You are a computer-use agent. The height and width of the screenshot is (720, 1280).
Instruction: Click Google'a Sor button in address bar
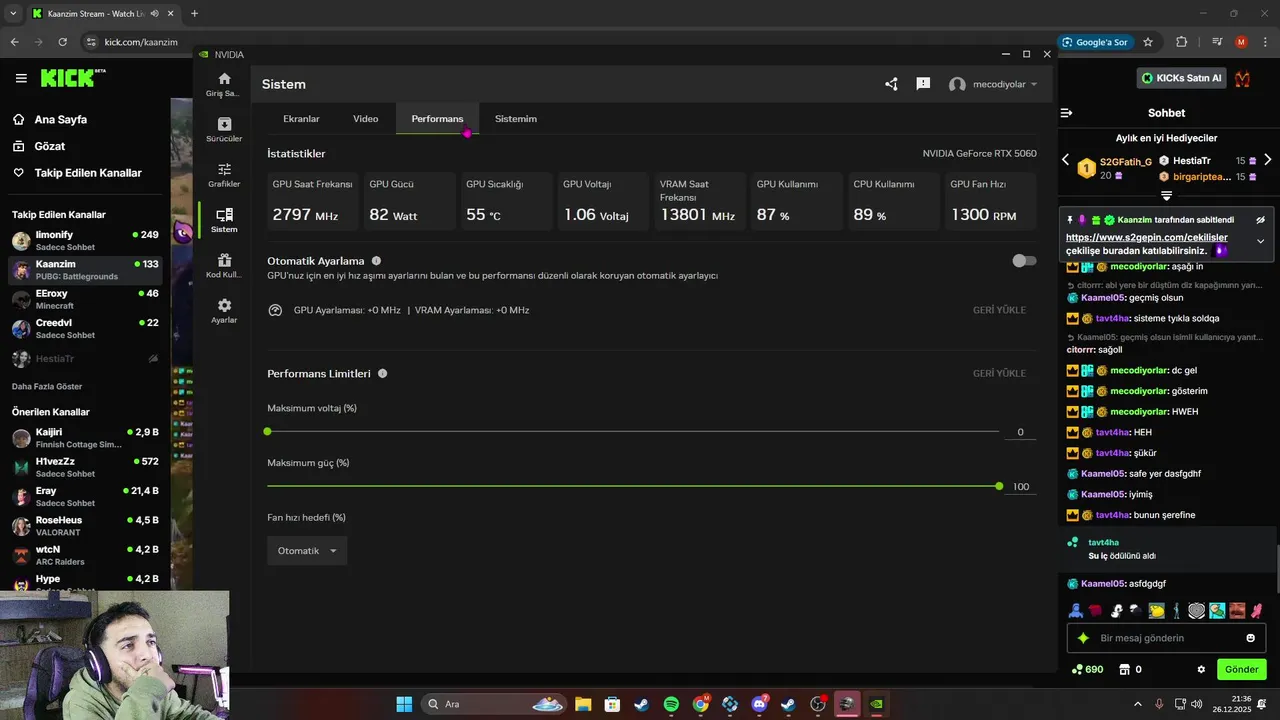pos(1094,42)
